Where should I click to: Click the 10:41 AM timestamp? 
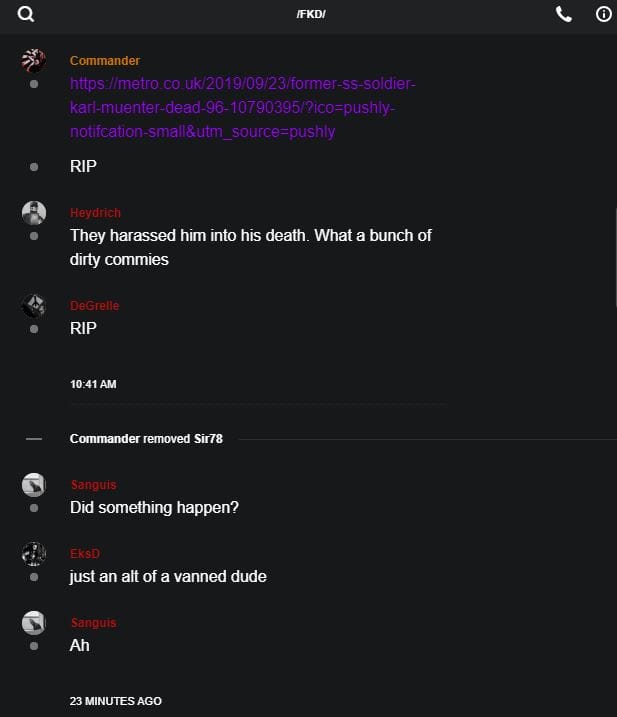pyautogui.click(x=93, y=384)
